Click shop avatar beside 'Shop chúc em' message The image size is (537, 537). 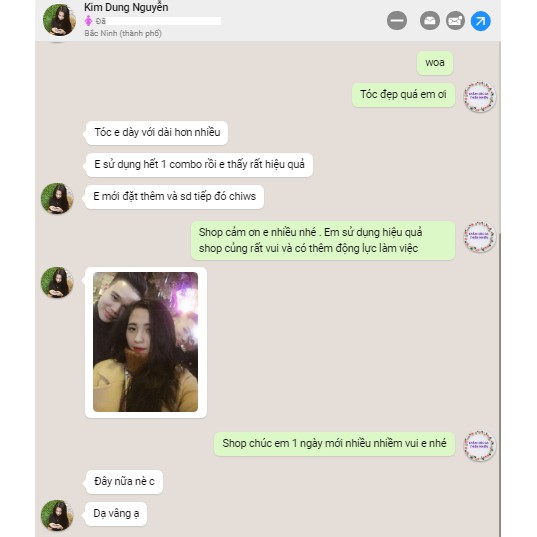click(479, 446)
